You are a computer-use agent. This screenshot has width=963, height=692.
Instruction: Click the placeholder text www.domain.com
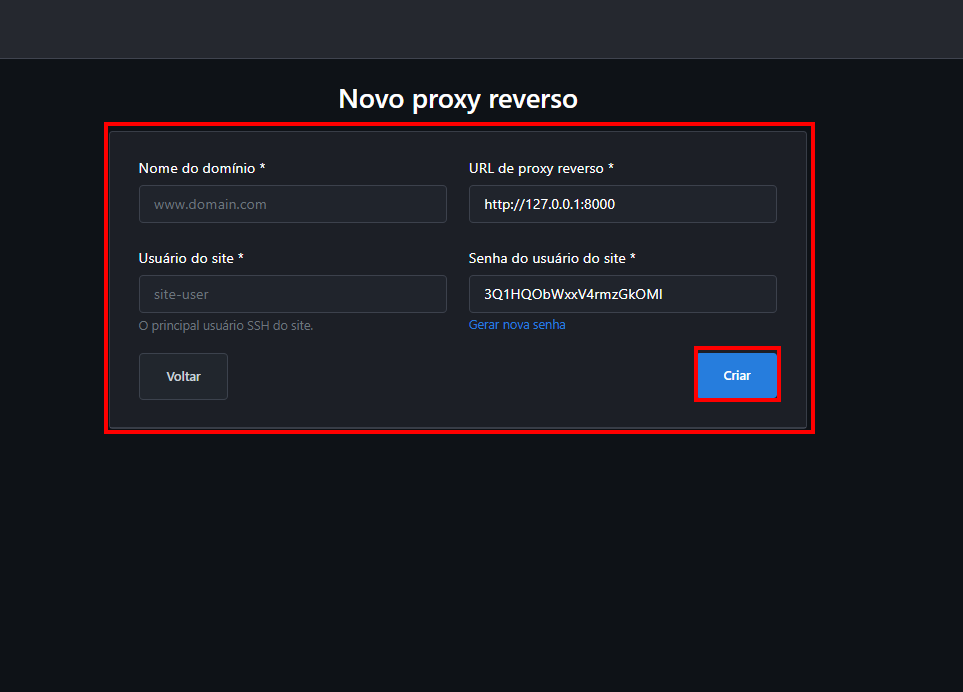207,204
